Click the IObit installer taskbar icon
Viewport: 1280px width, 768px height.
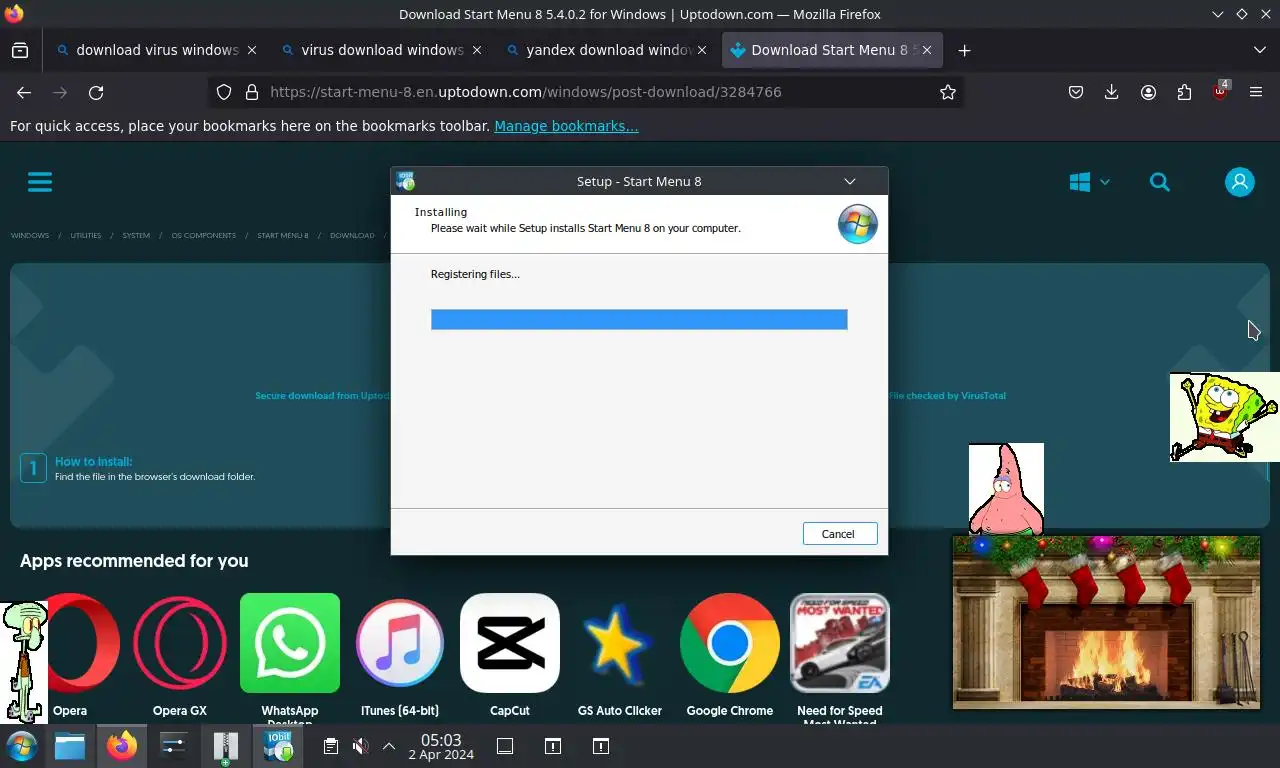278,746
